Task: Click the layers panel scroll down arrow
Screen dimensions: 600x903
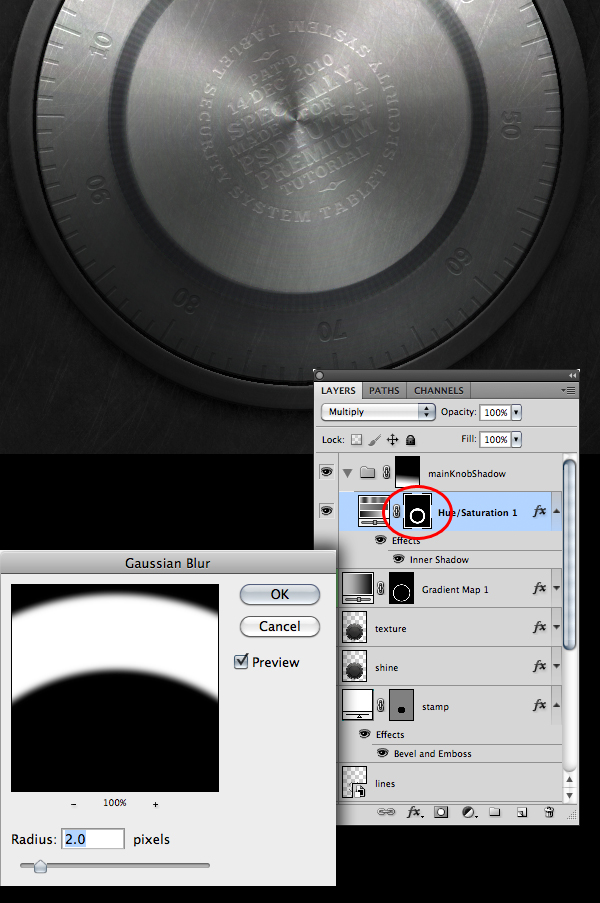Action: [x=569, y=795]
